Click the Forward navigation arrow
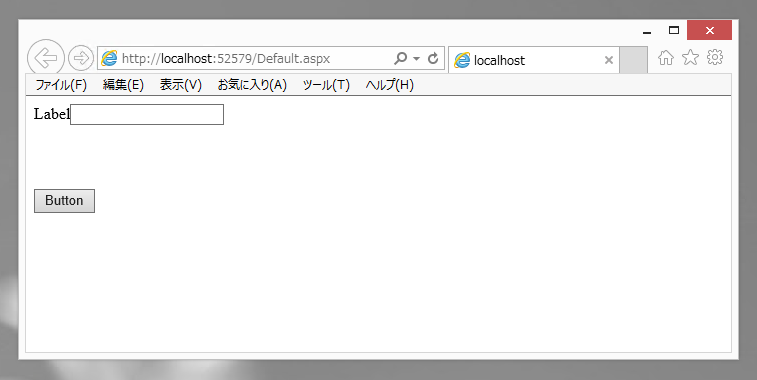The width and height of the screenshot is (757, 380). click(81, 58)
